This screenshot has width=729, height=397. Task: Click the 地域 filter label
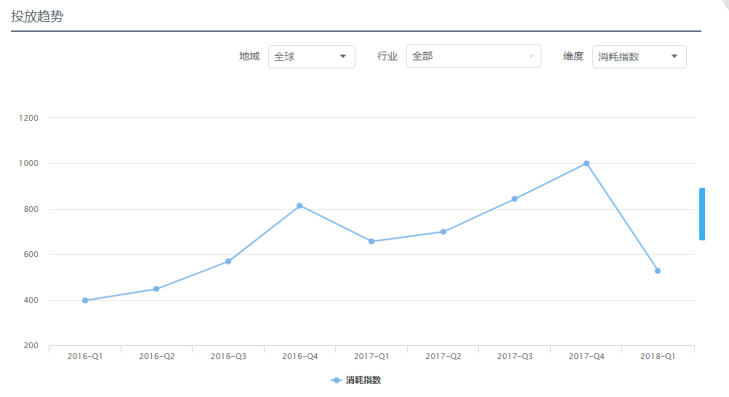point(249,57)
